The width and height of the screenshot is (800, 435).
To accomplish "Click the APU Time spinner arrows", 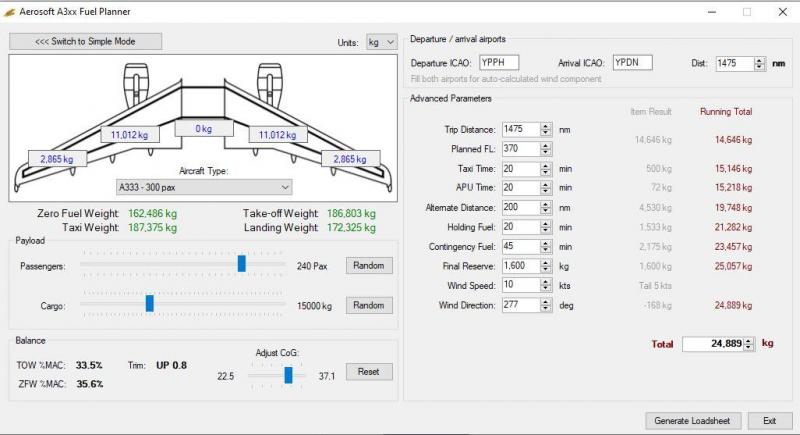I will (546, 188).
